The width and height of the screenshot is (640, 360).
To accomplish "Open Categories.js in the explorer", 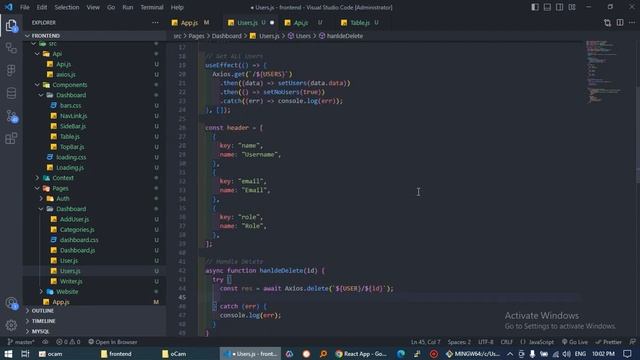I will pyautogui.click(x=77, y=230).
